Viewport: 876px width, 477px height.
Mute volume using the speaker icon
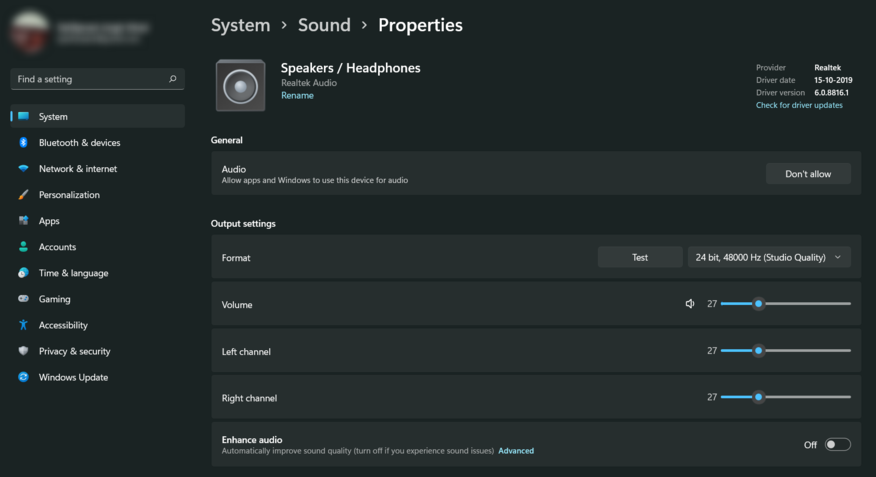tap(690, 304)
